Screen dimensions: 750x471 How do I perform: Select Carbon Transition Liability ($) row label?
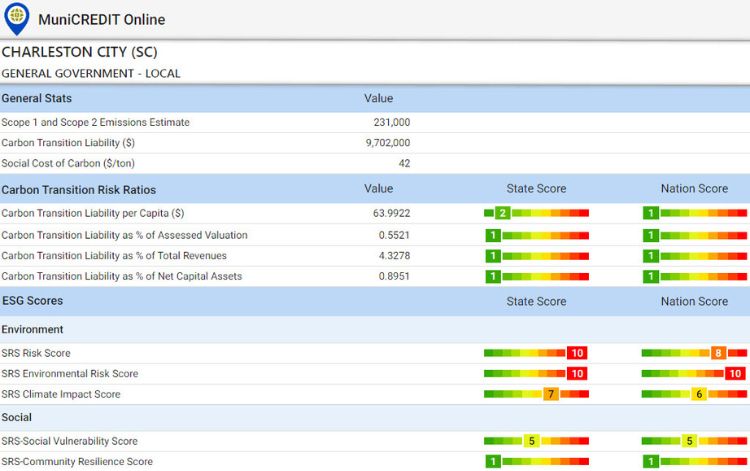click(x=68, y=143)
